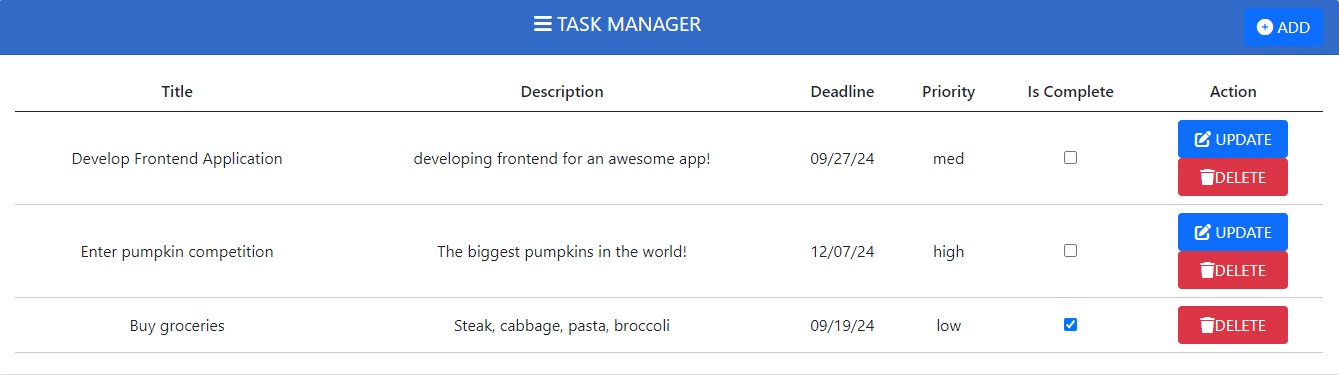Screen dimensions: 1339x378
Task: Select the Buy groceries title cell
Action: pos(177,325)
